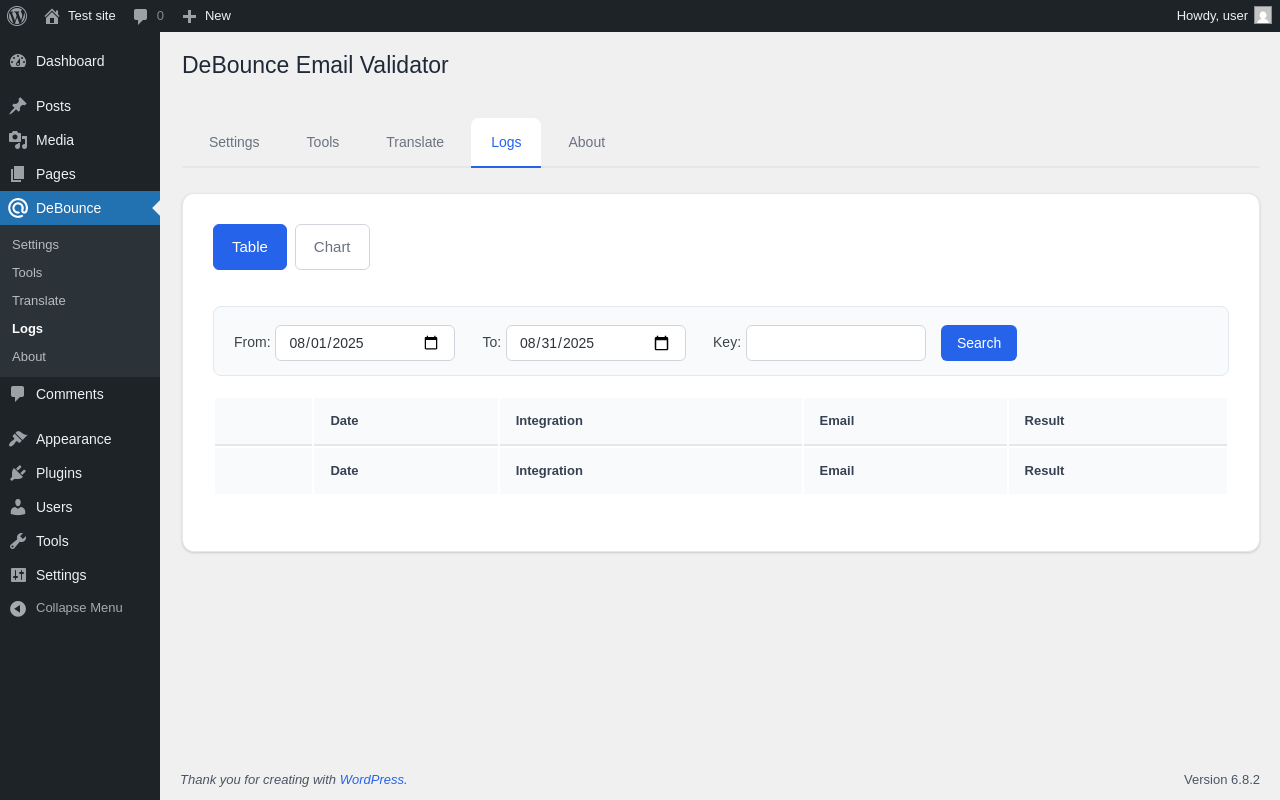Viewport: 1280px width, 800px height.
Task: Click the Posts pushpin icon
Action: tap(18, 106)
